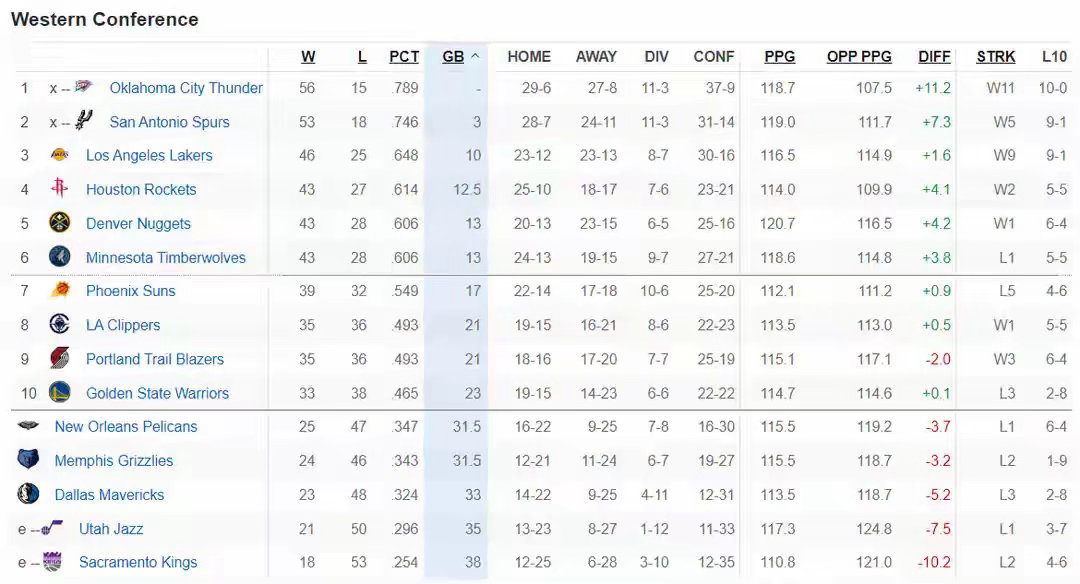
Task: Click the Dallas Mavericks logo icon
Action: pyautogui.click(x=28, y=494)
